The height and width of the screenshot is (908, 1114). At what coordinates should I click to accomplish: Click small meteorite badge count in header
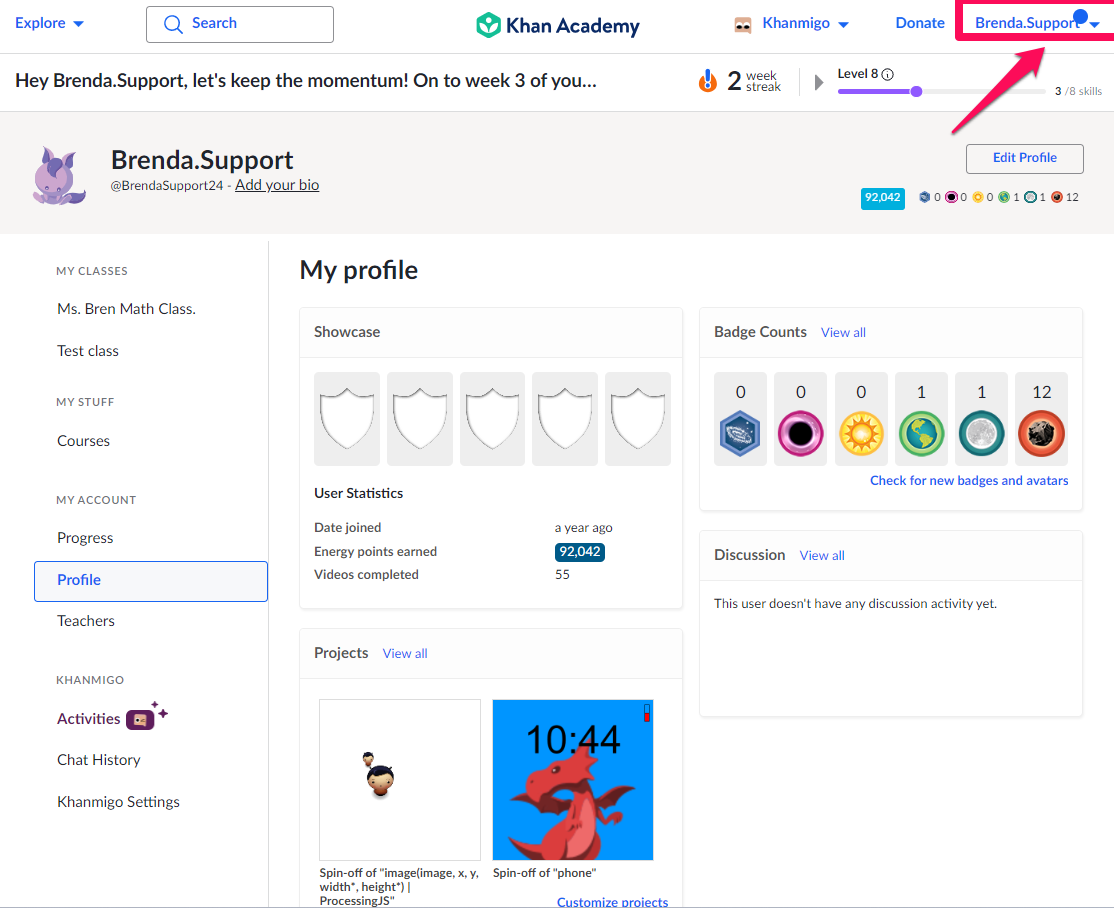tap(1065, 198)
